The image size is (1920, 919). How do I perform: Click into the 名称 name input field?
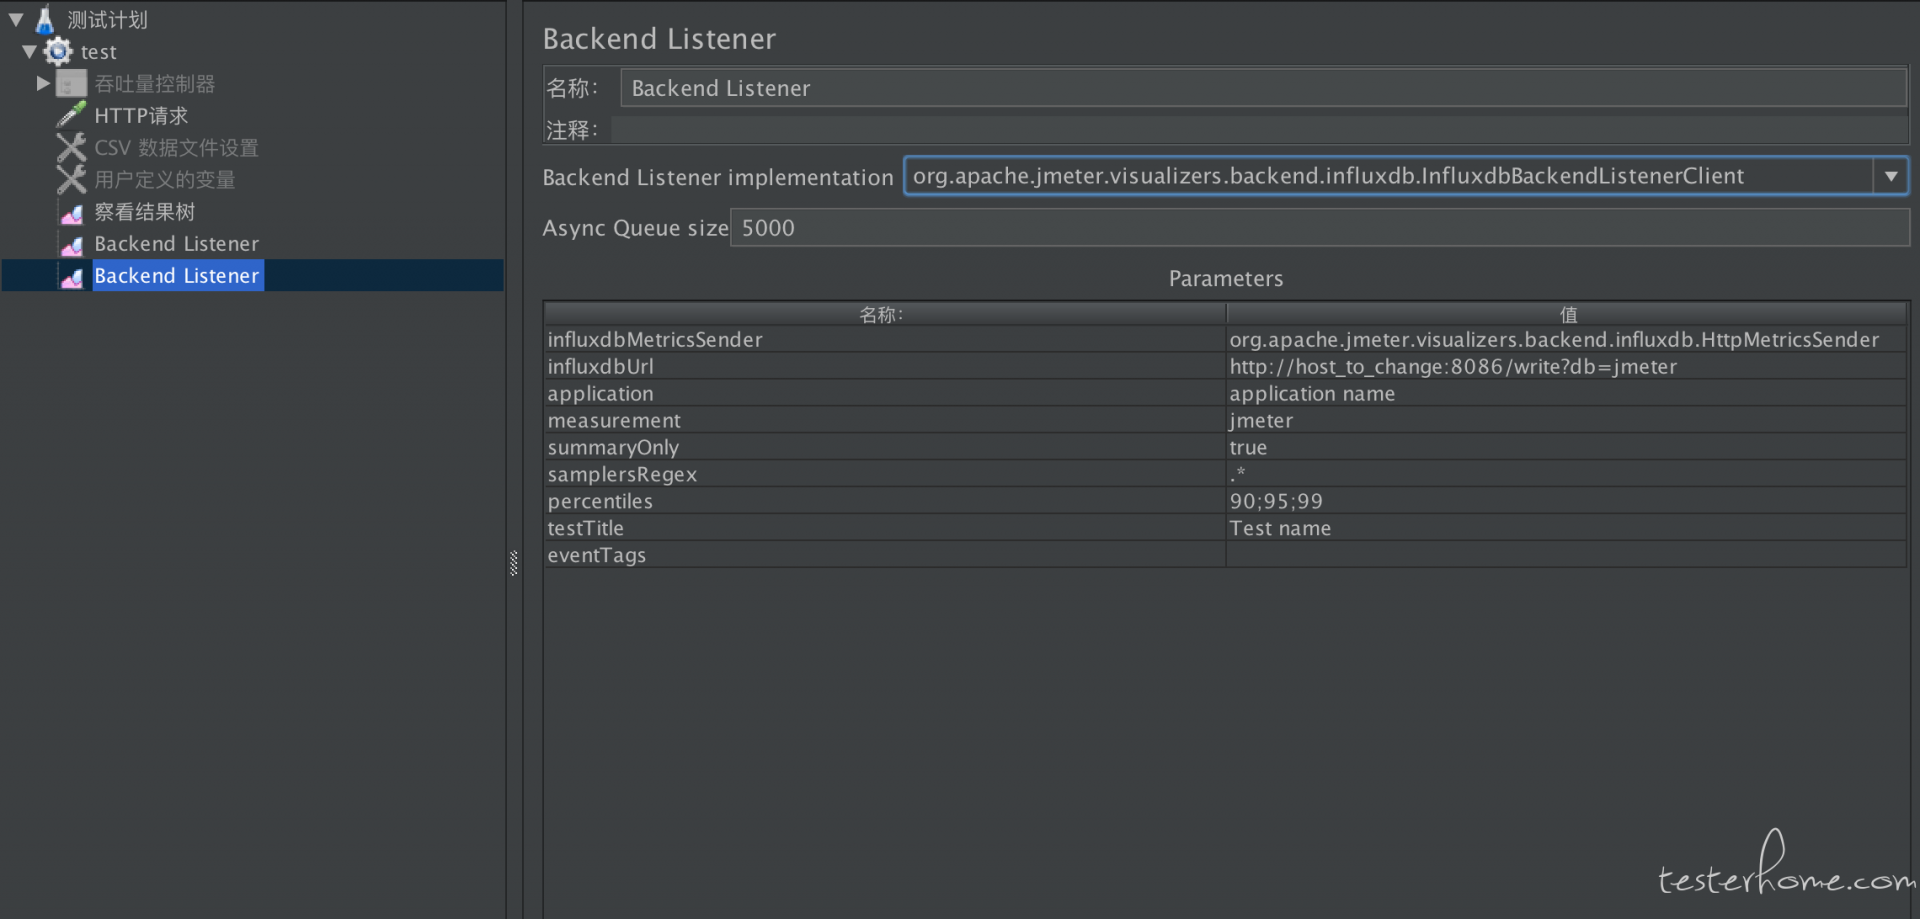point(1262,88)
